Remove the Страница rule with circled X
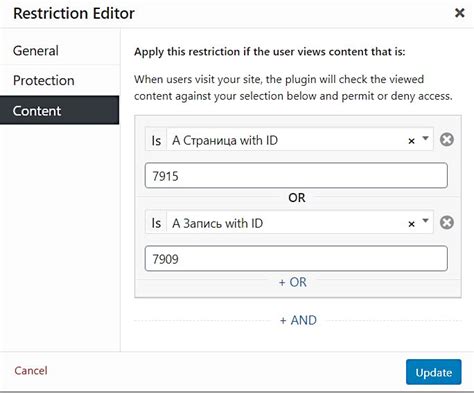Viewport: 474px width, 393px height. point(447,140)
